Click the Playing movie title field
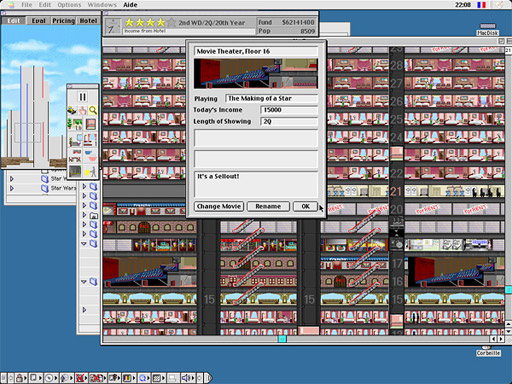This screenshot has width=512, height=384. [271, 98]
